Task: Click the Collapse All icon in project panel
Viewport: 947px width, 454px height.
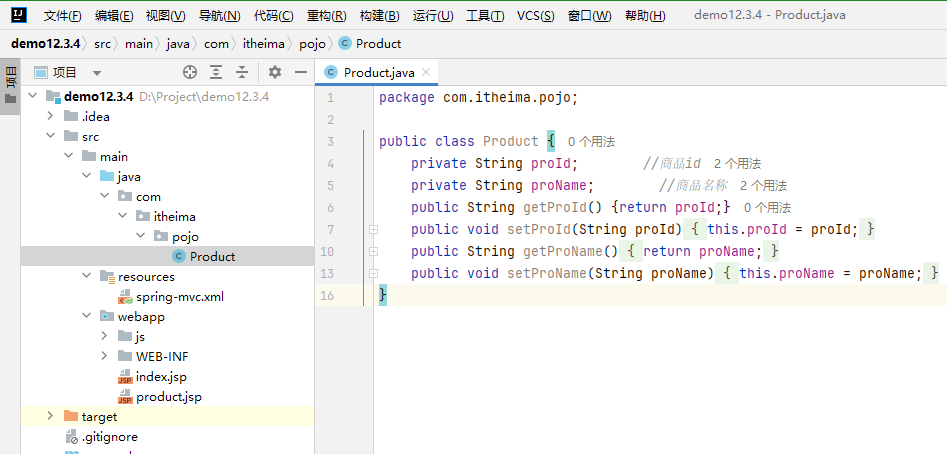Action: tap(242, 72)
